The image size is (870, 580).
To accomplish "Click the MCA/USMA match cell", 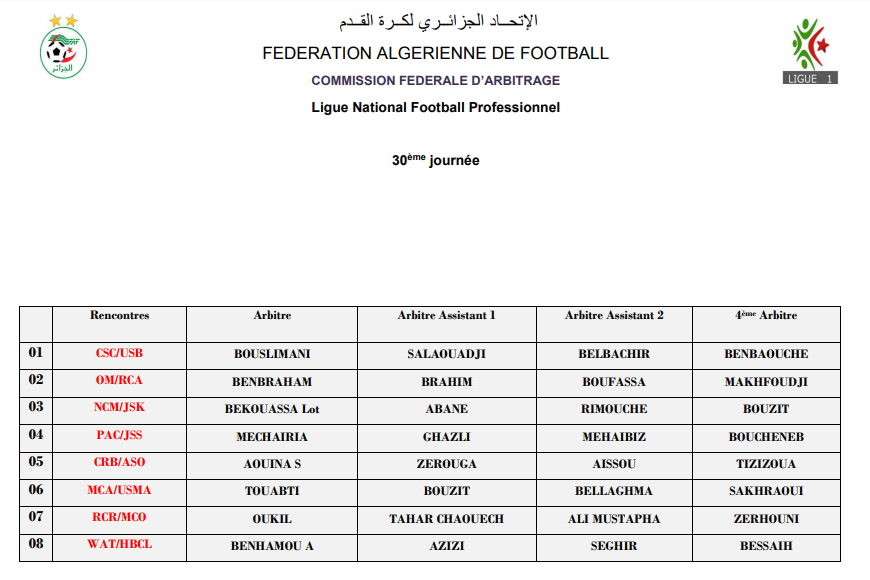I will click(x=119, y=491).
